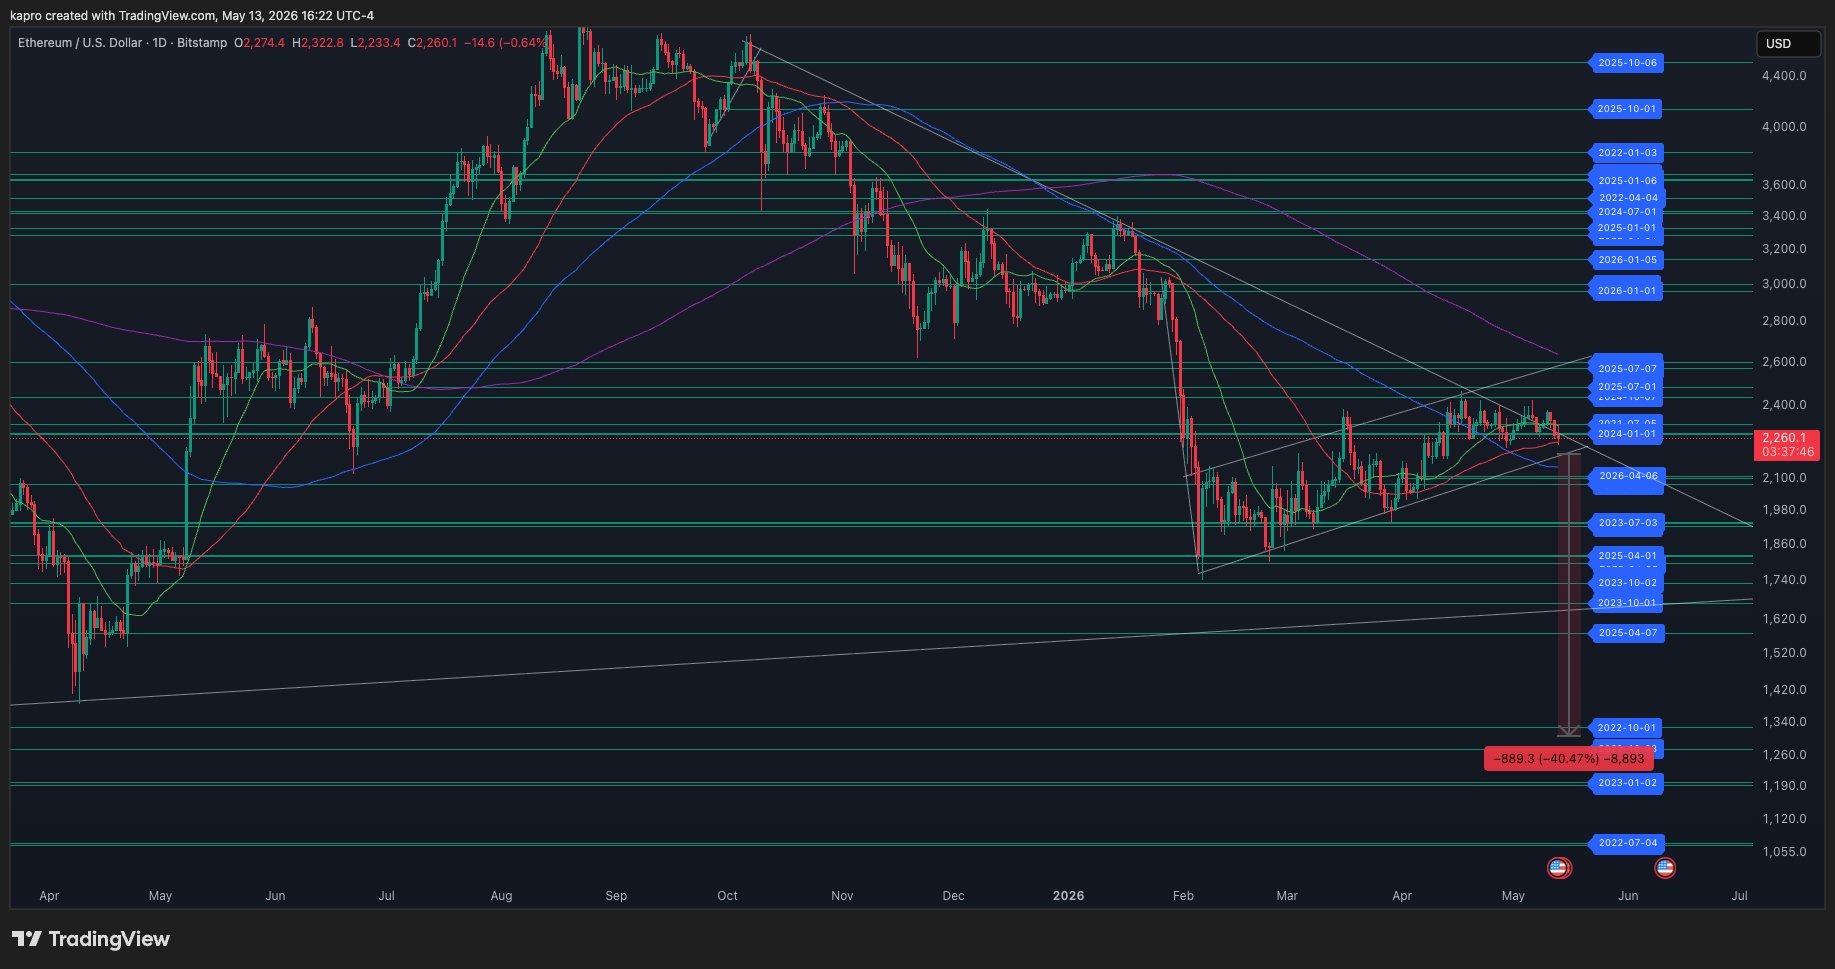This screenshot has height=969, width=1835.
Task: Click the 2026 year label on time axis
Action: click(1068, 896)
